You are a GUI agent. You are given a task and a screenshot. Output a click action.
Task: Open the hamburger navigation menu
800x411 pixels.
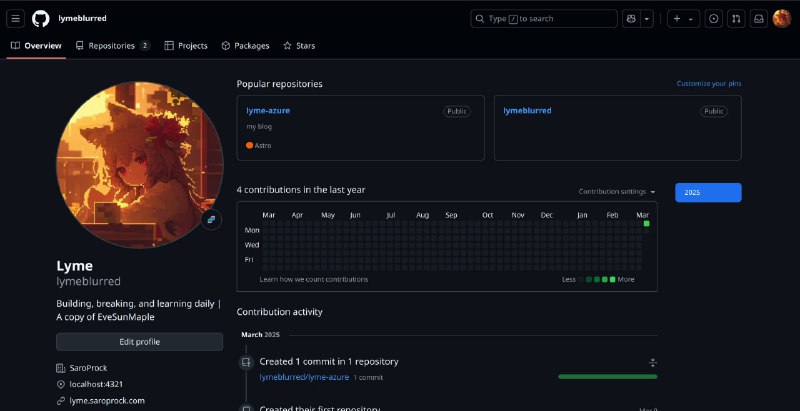[x=16, y=18]
